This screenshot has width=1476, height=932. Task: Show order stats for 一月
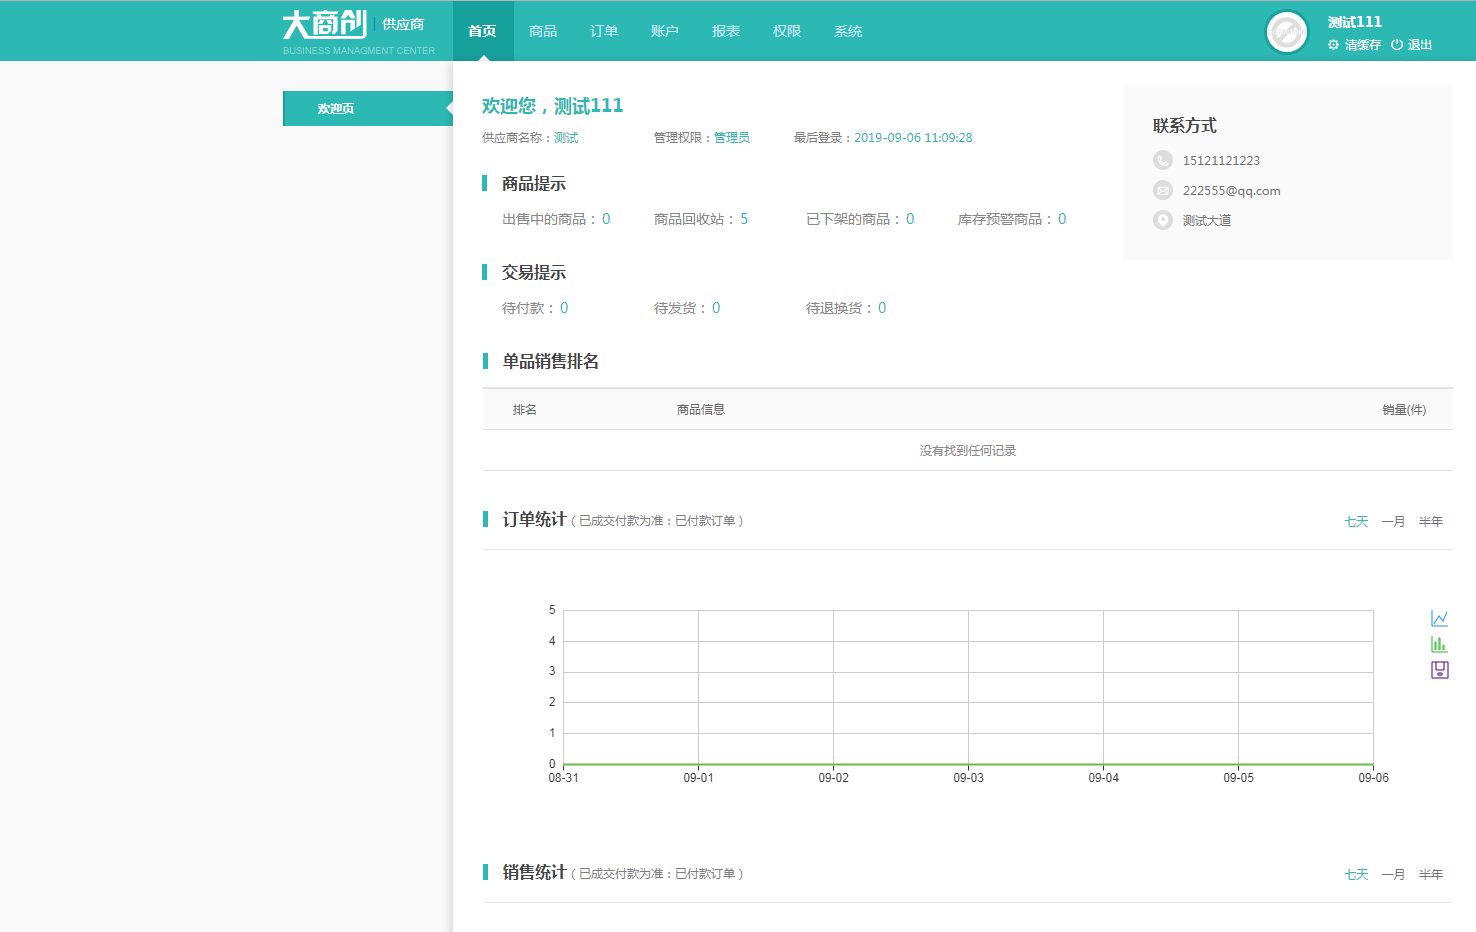tap(1393, 522)
